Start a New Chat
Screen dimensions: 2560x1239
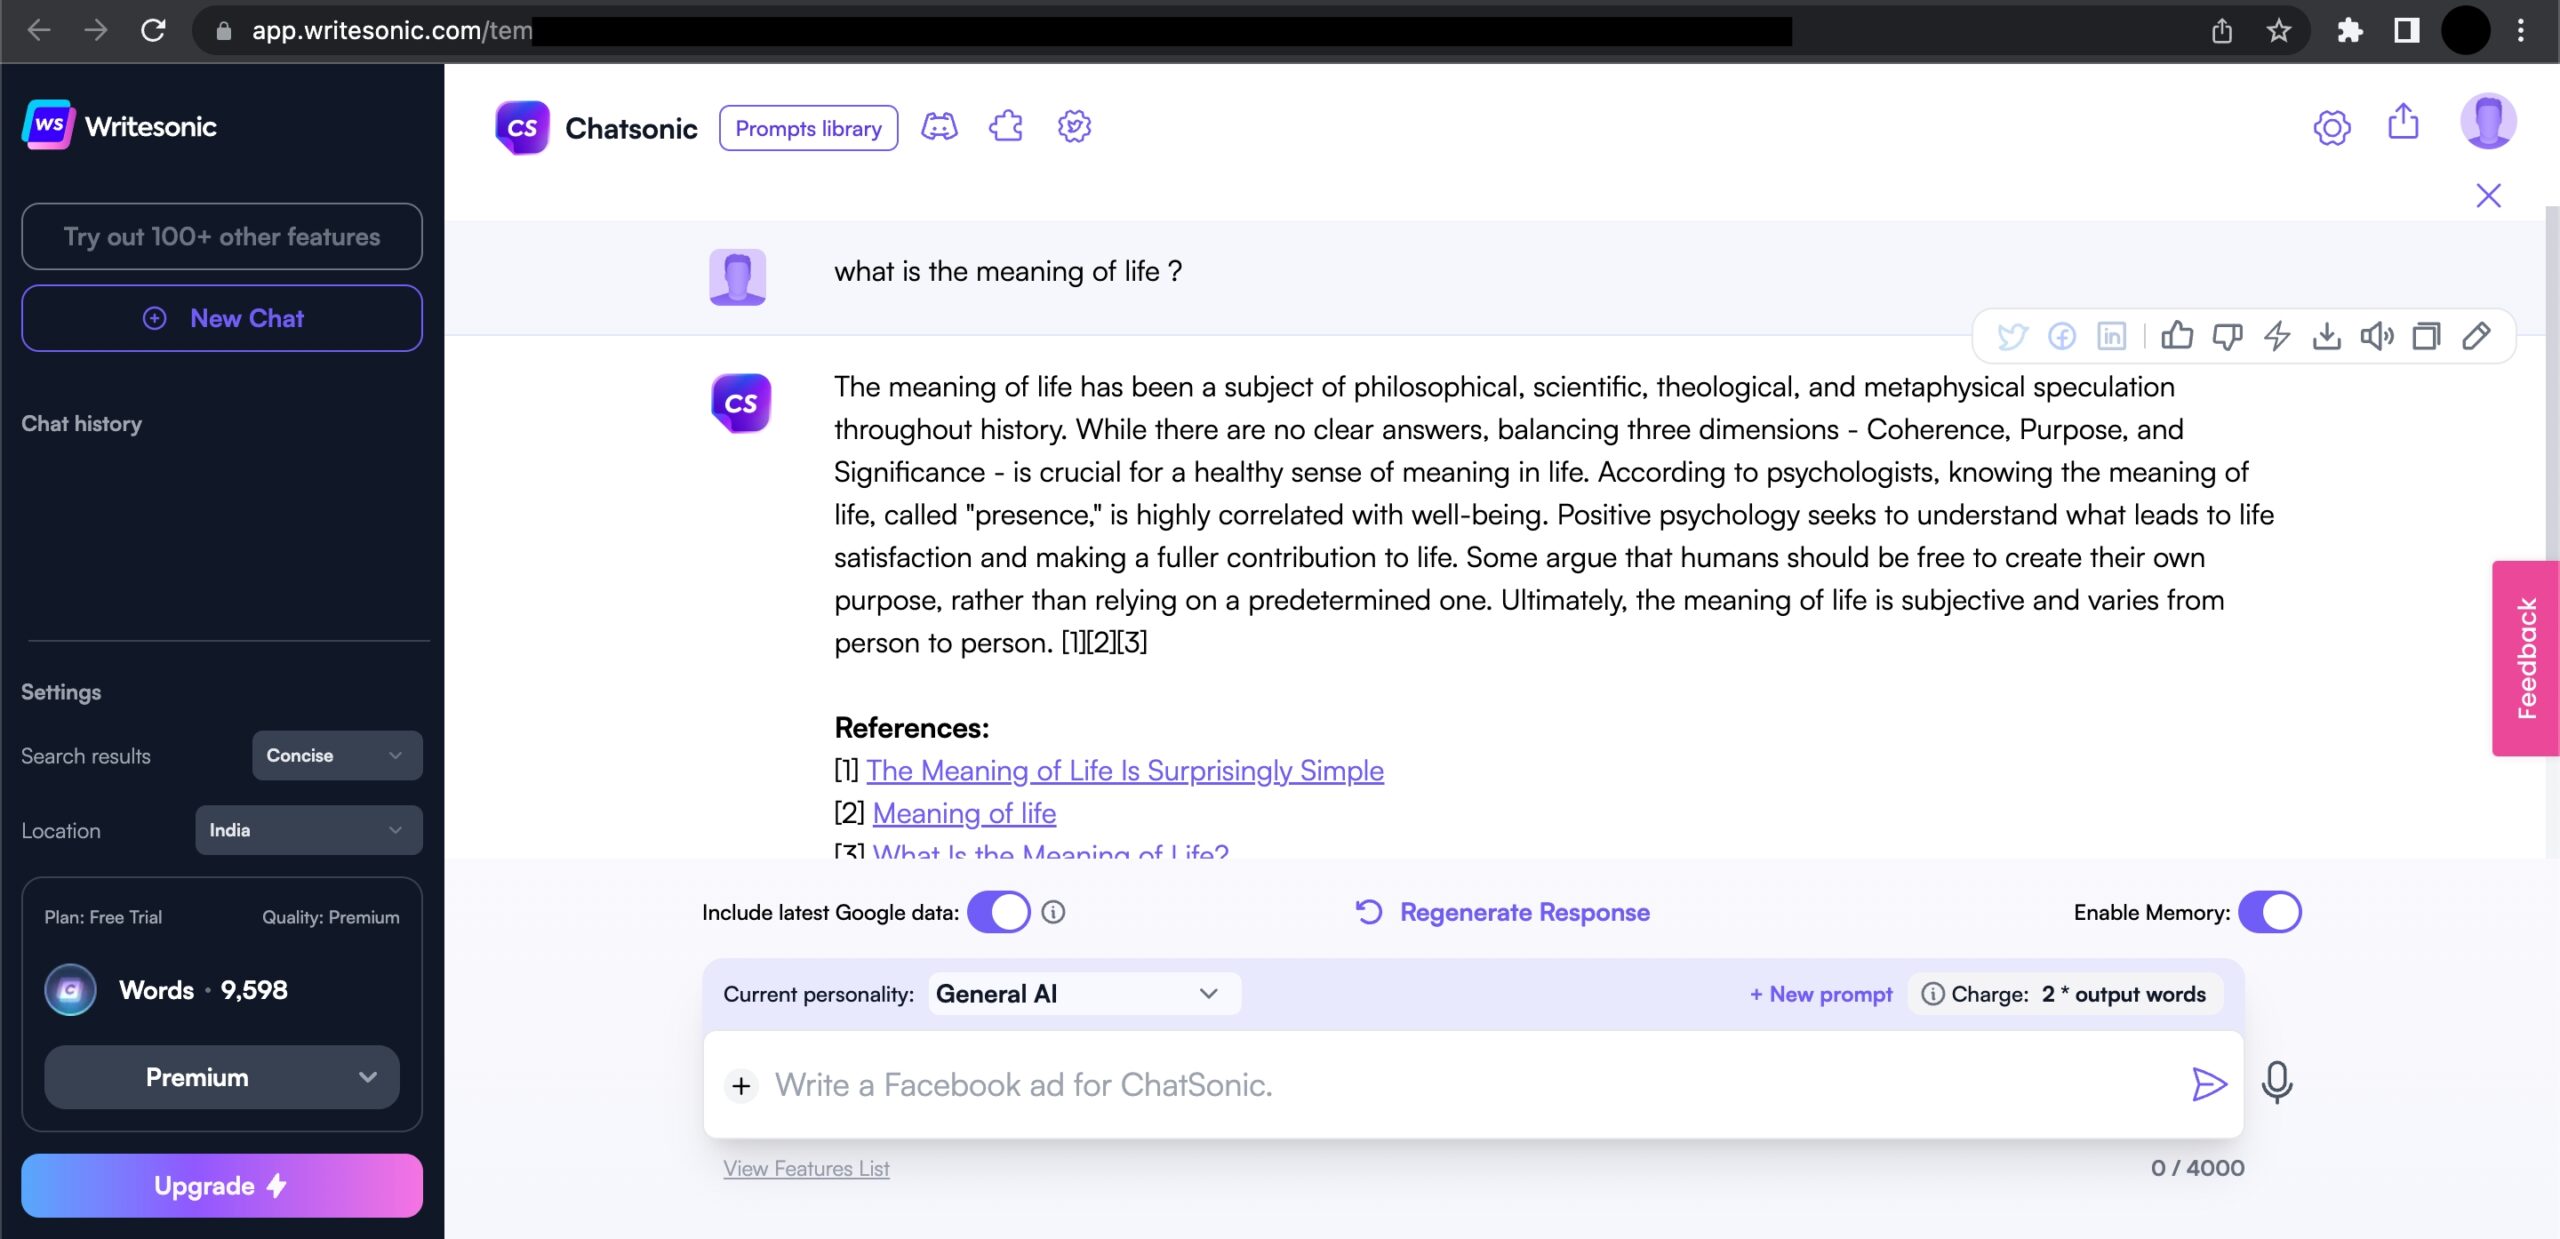tap(221, 318)
